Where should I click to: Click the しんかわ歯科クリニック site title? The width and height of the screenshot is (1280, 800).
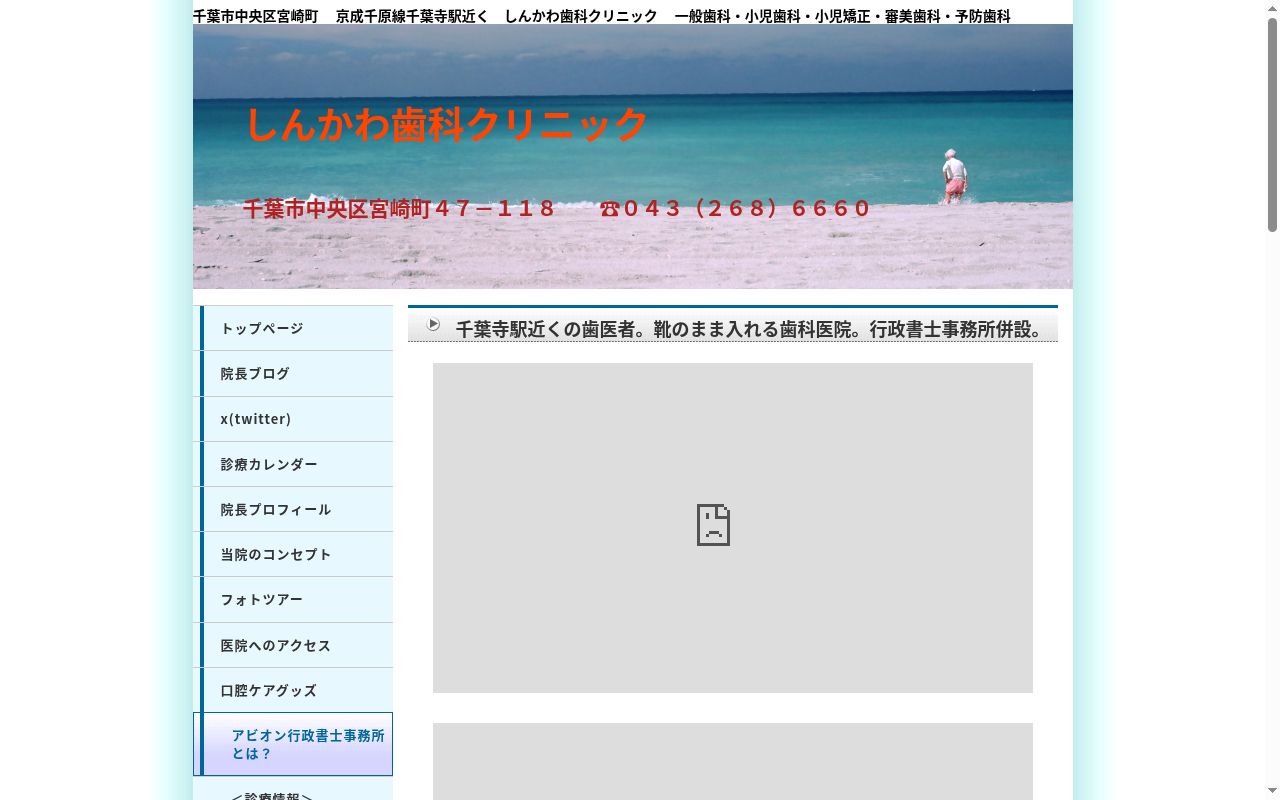[447, 125]
